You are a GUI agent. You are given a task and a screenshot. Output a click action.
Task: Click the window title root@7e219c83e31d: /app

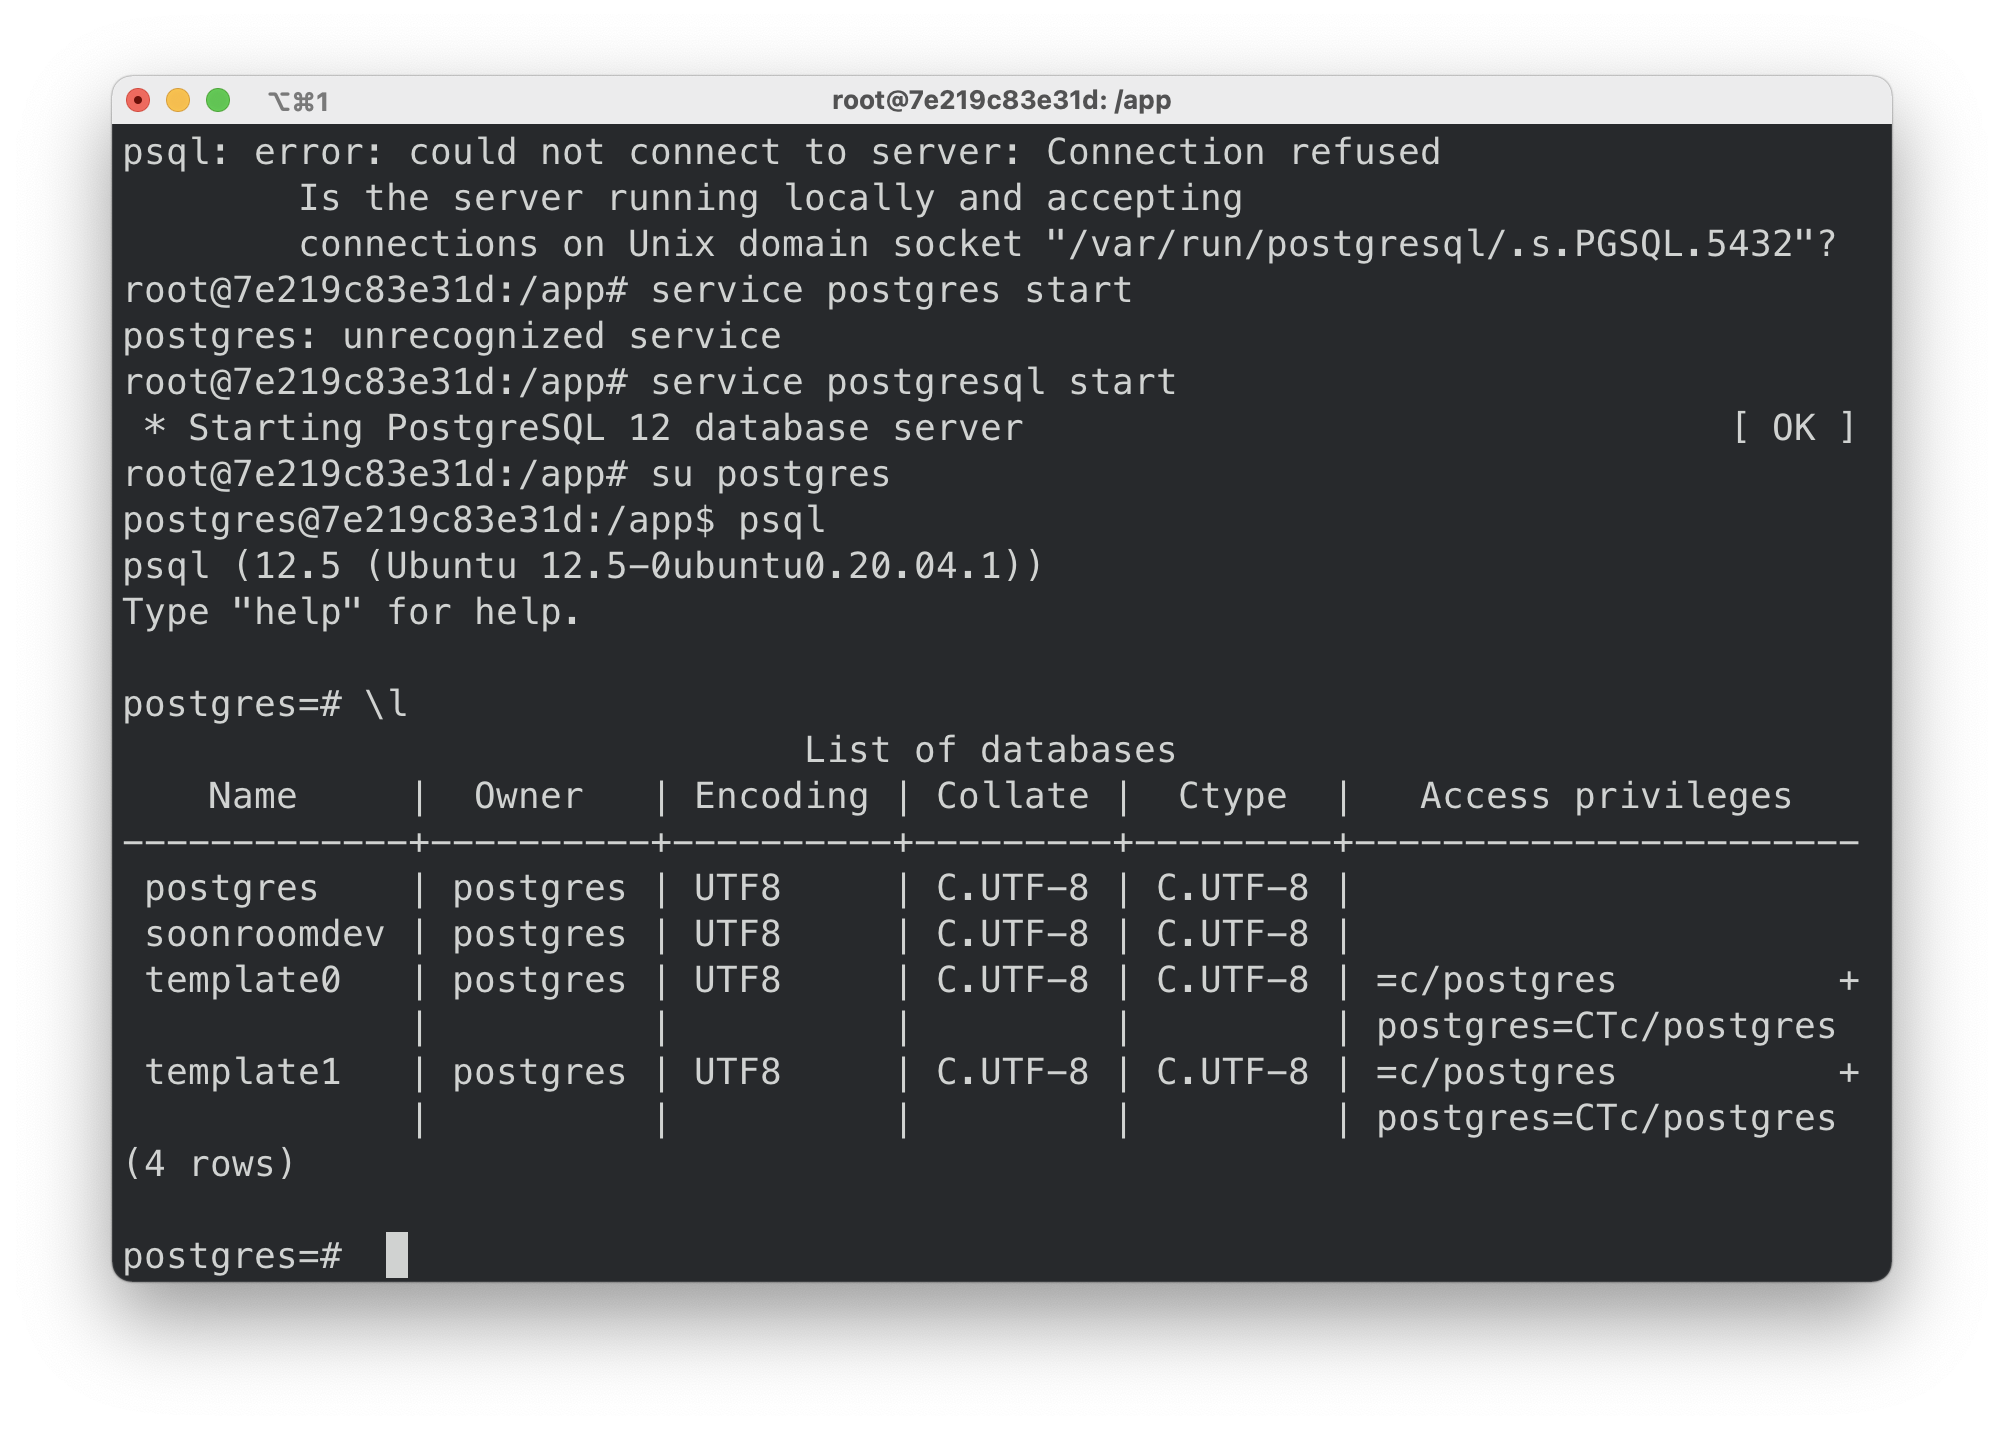[1001, 100]
